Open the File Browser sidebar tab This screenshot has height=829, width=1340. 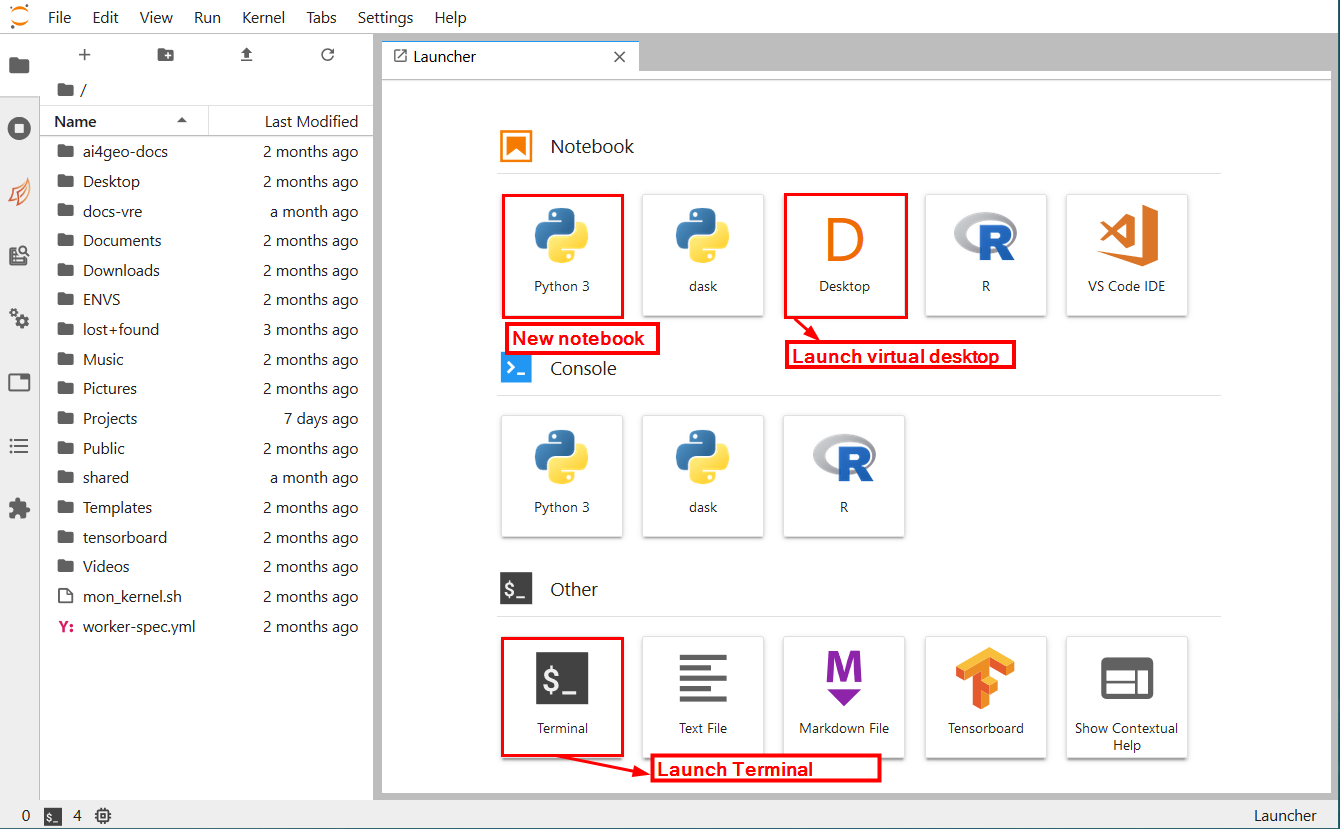coord(19,66)
